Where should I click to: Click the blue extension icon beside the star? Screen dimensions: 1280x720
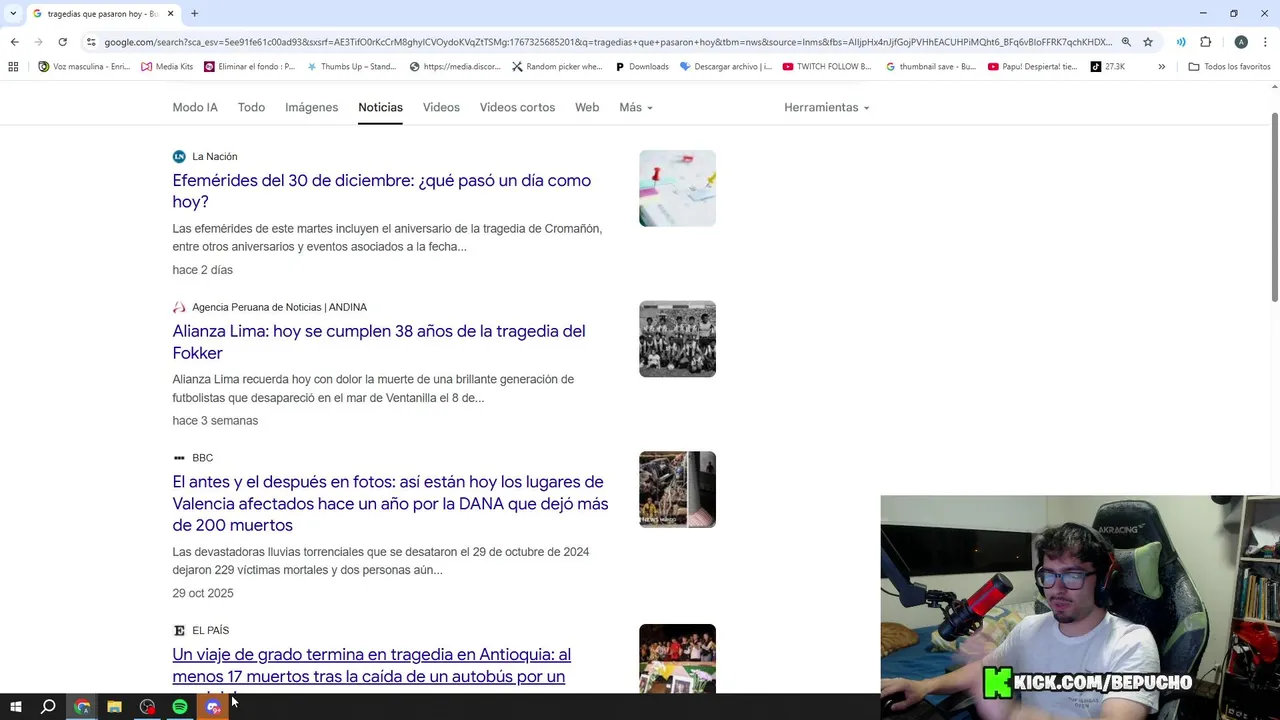tap(1181, 42)
